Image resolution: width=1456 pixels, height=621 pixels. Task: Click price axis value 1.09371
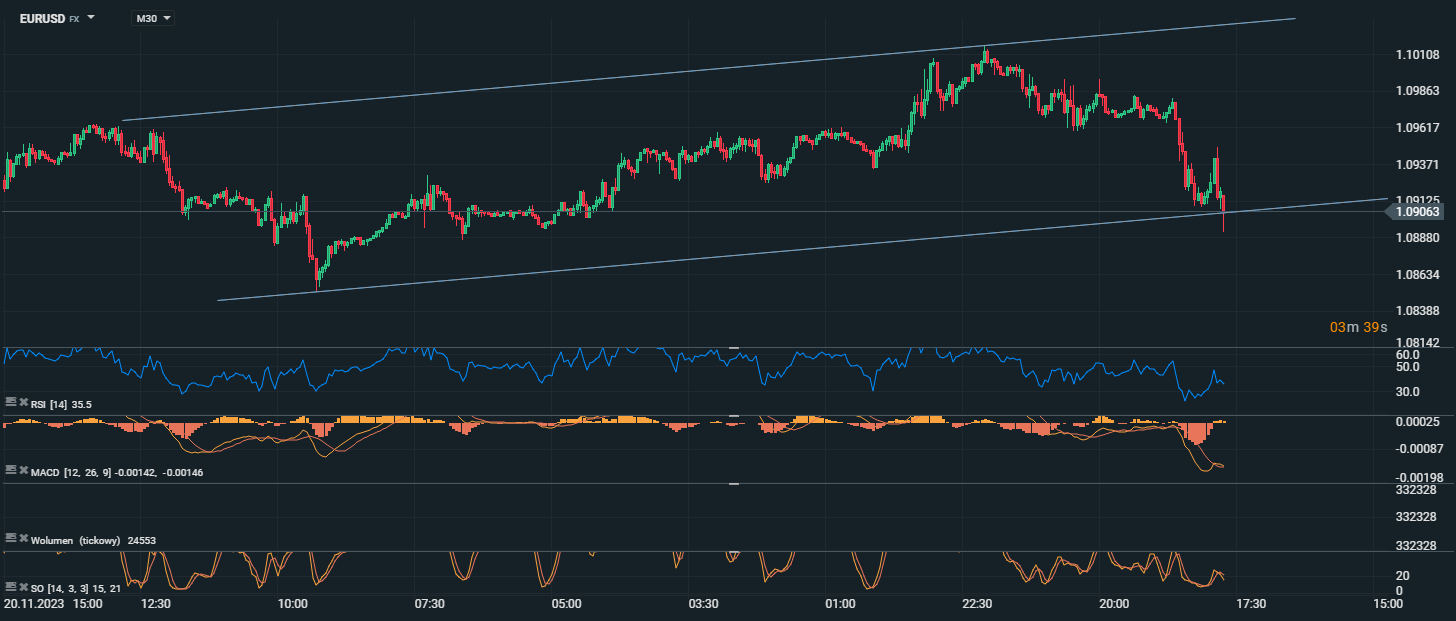(1417, 164)
